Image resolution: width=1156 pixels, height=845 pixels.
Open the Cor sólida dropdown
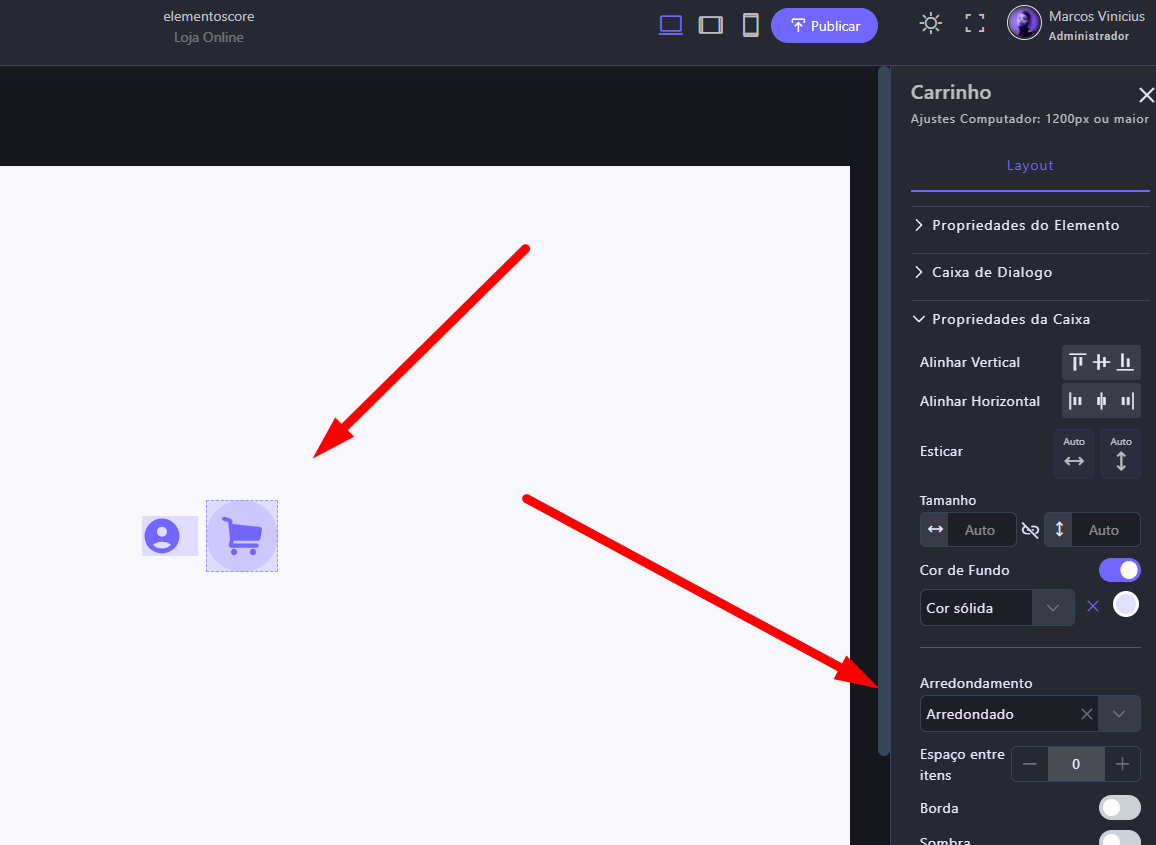coord(996,608)
